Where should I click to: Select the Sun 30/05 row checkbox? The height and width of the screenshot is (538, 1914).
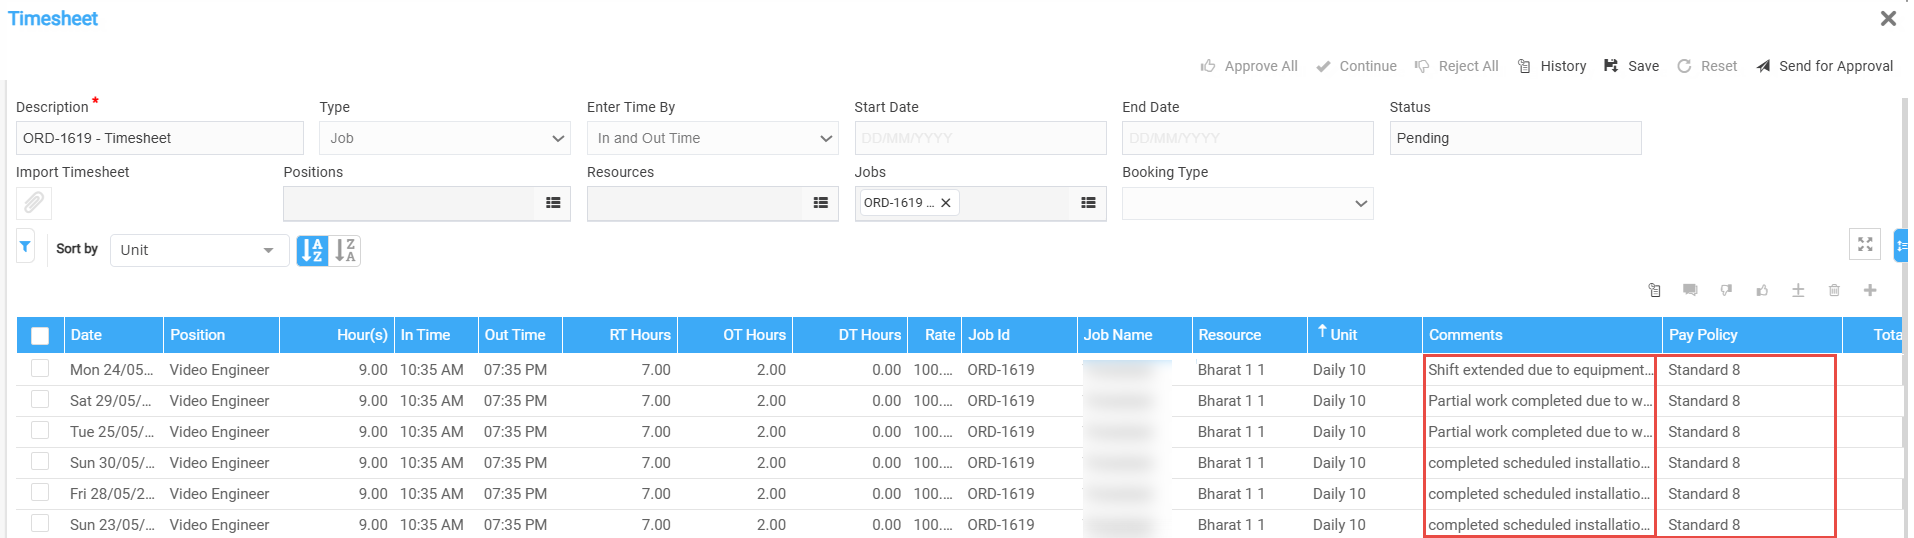point(40,462)
